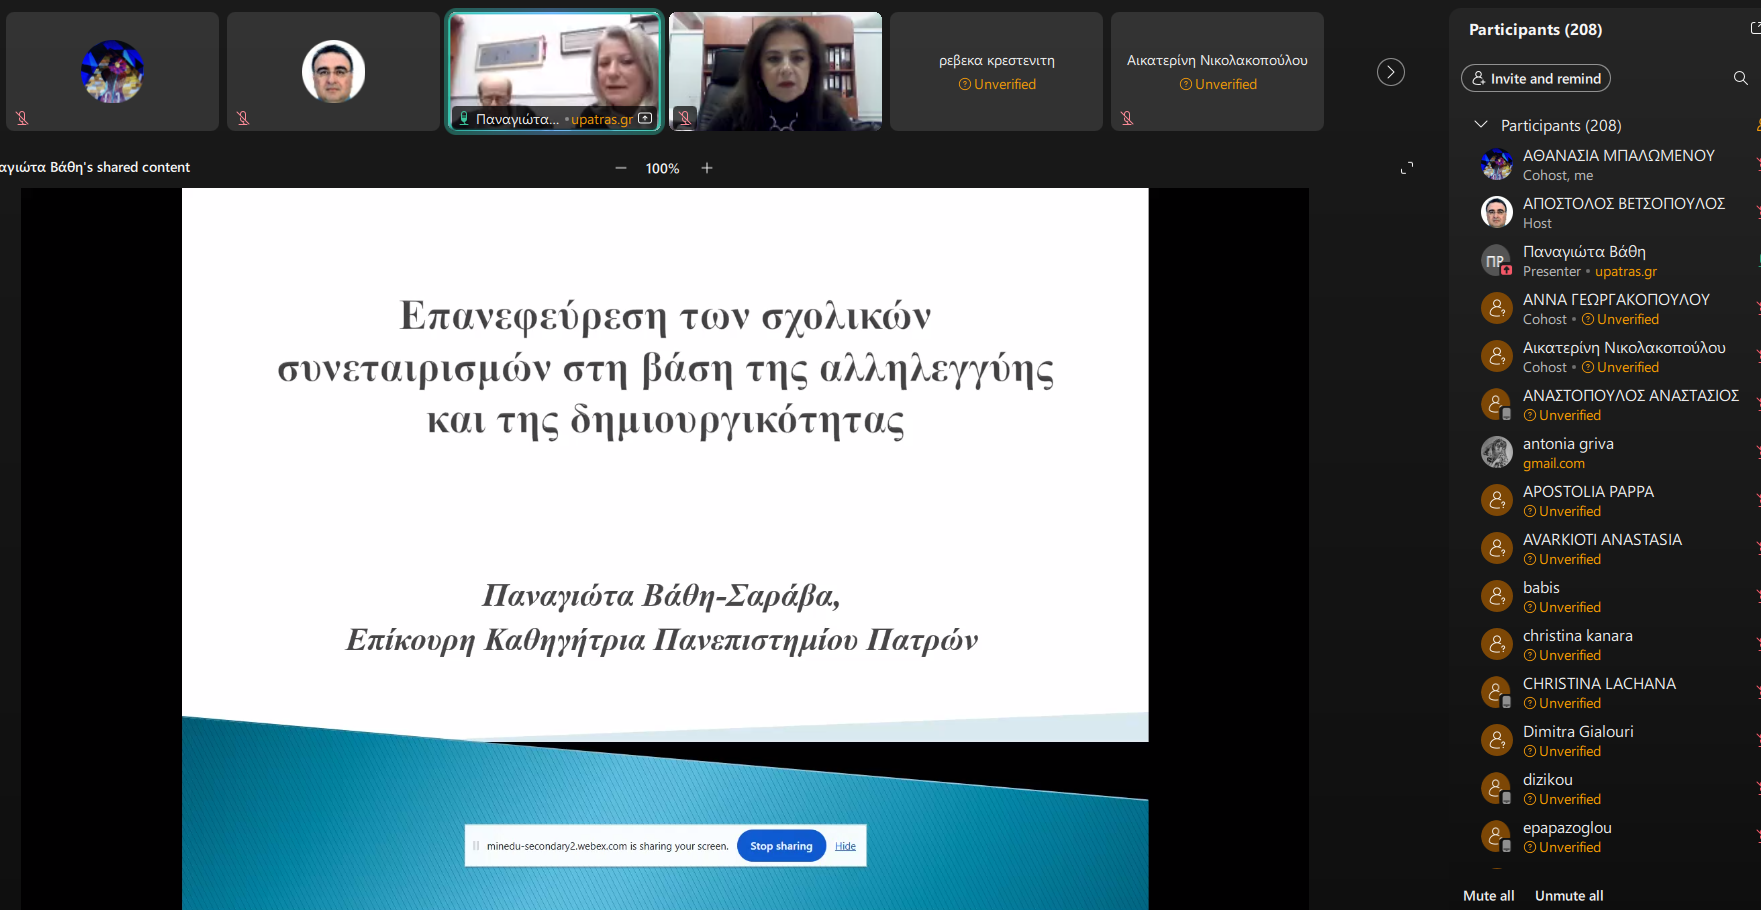Image resolution: width=1761 pixels, height=910 pixels.
Task: Select Παναγιώτα Βάθη presenter in participant list
Action: pyautogui.click(x=1583, y=260)
